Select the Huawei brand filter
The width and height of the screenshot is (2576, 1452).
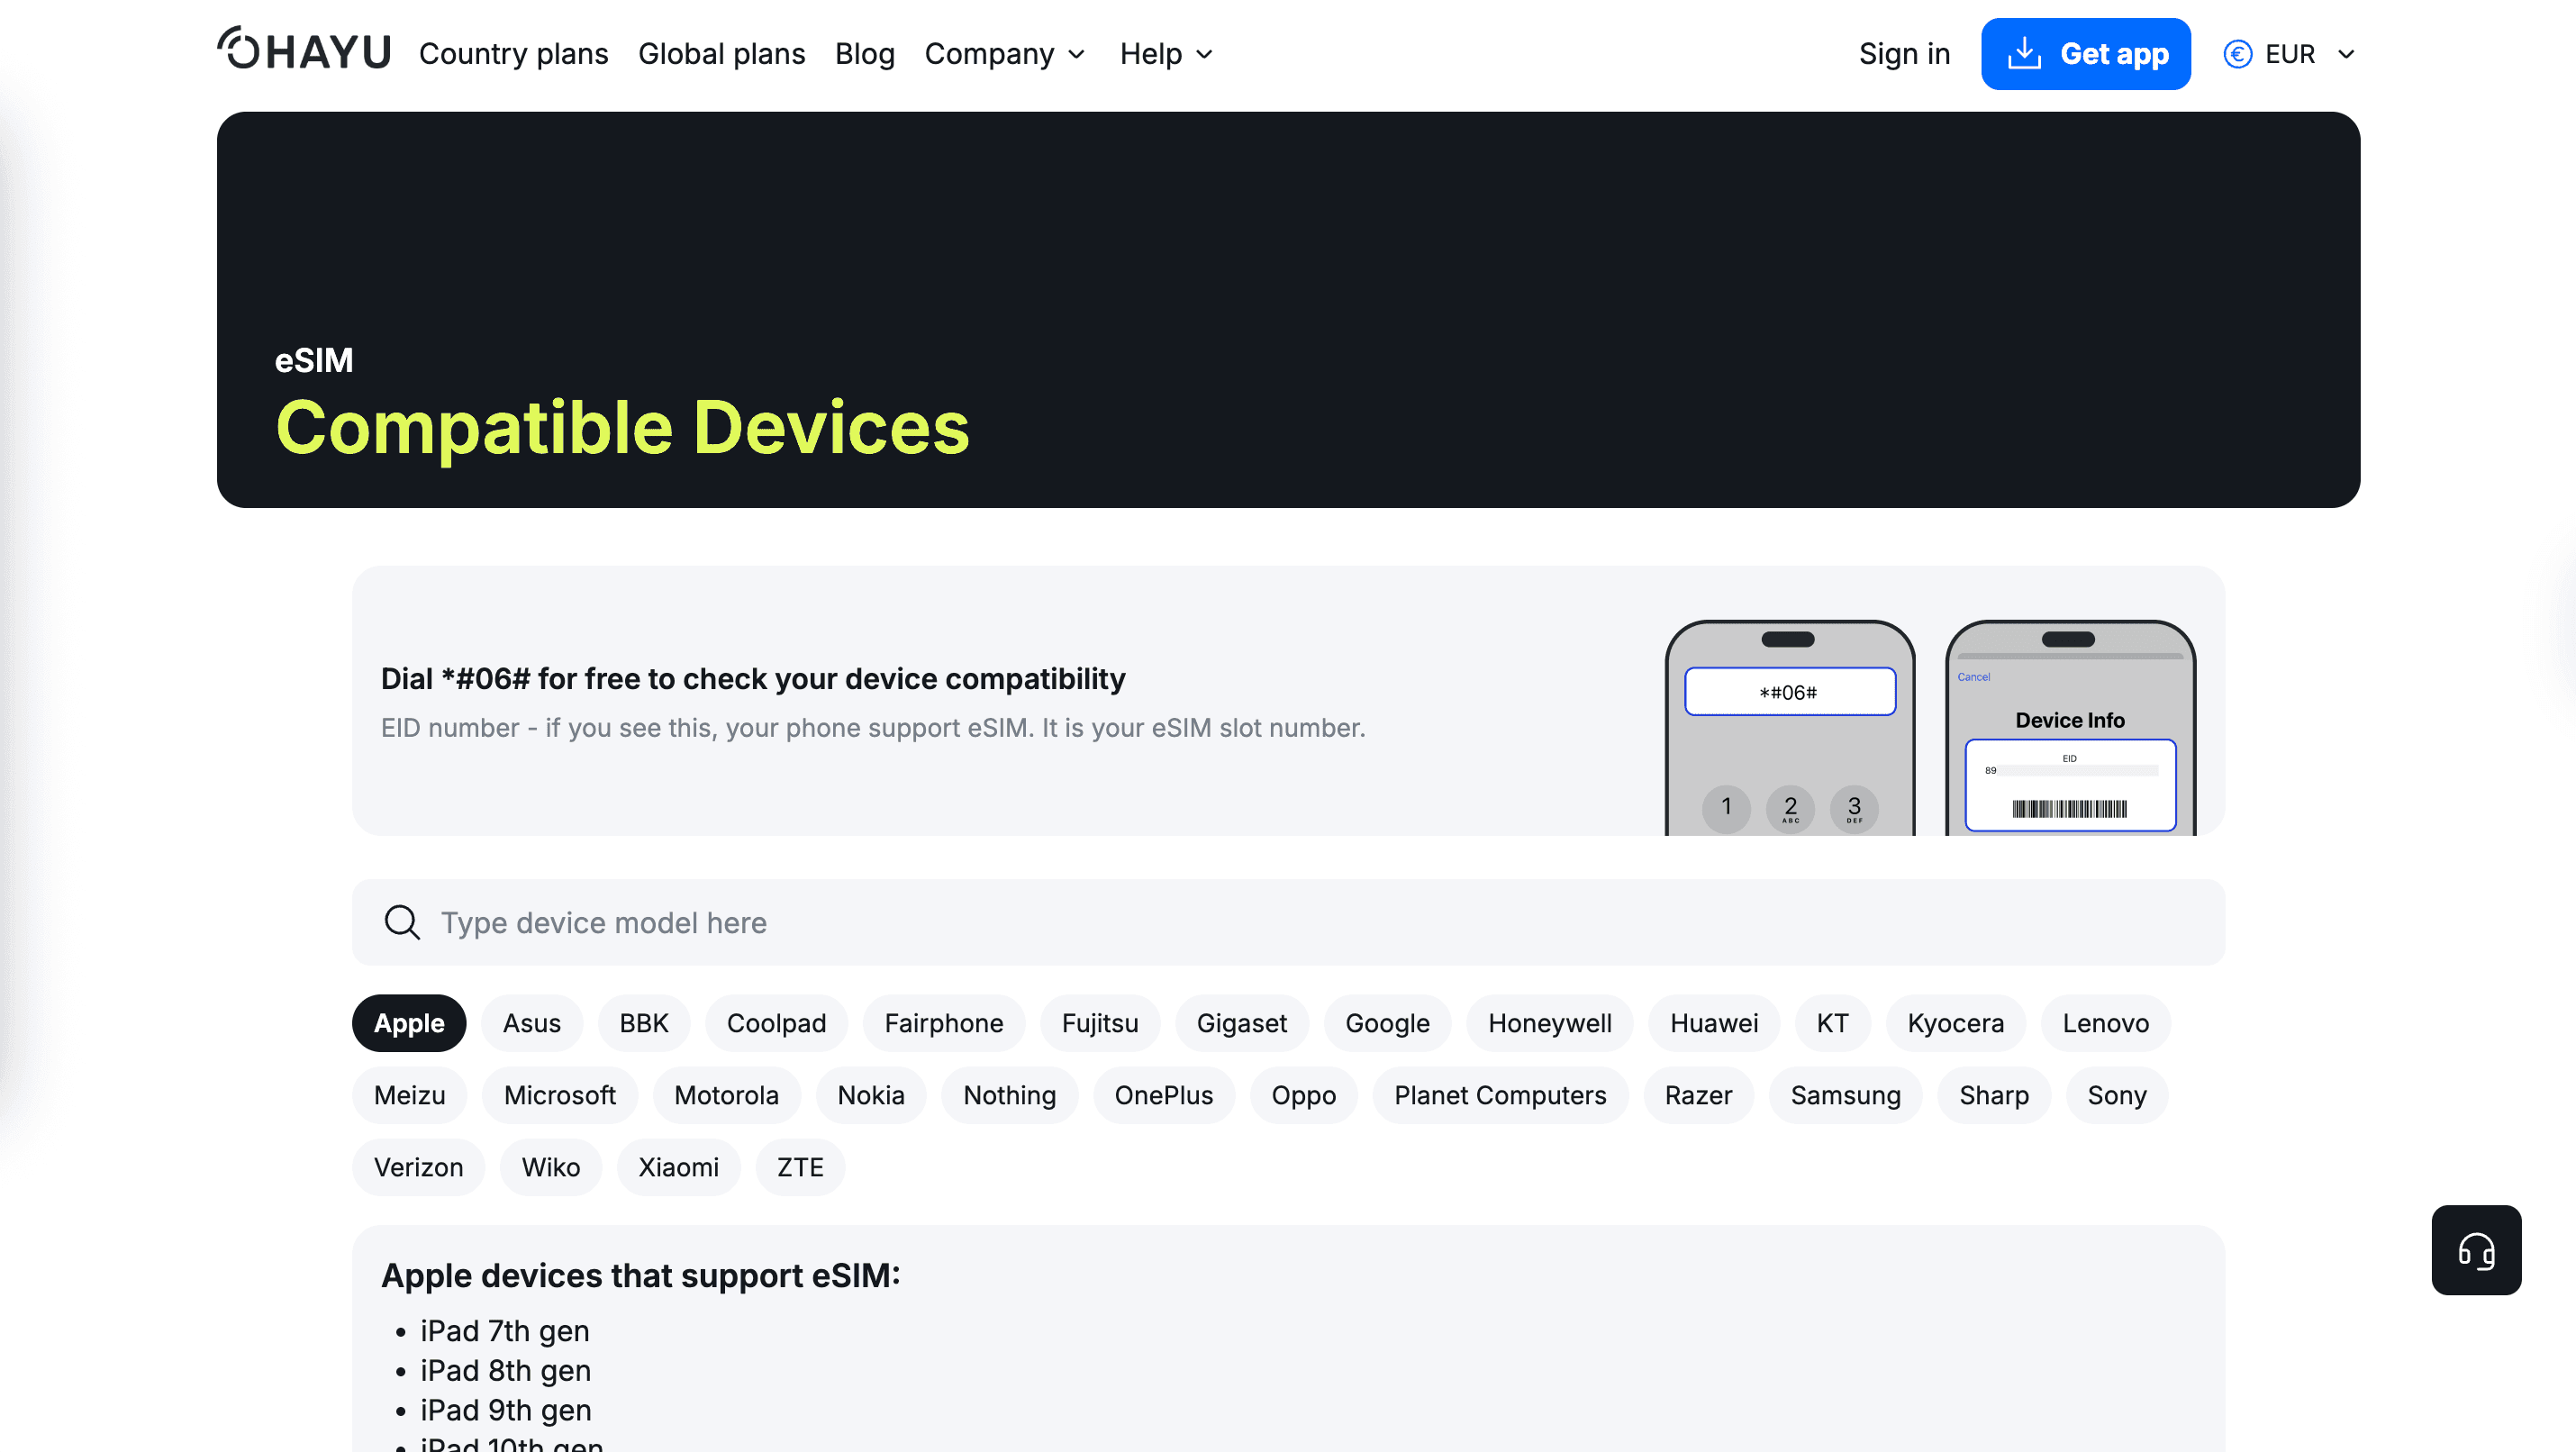coord(1714,1023)
